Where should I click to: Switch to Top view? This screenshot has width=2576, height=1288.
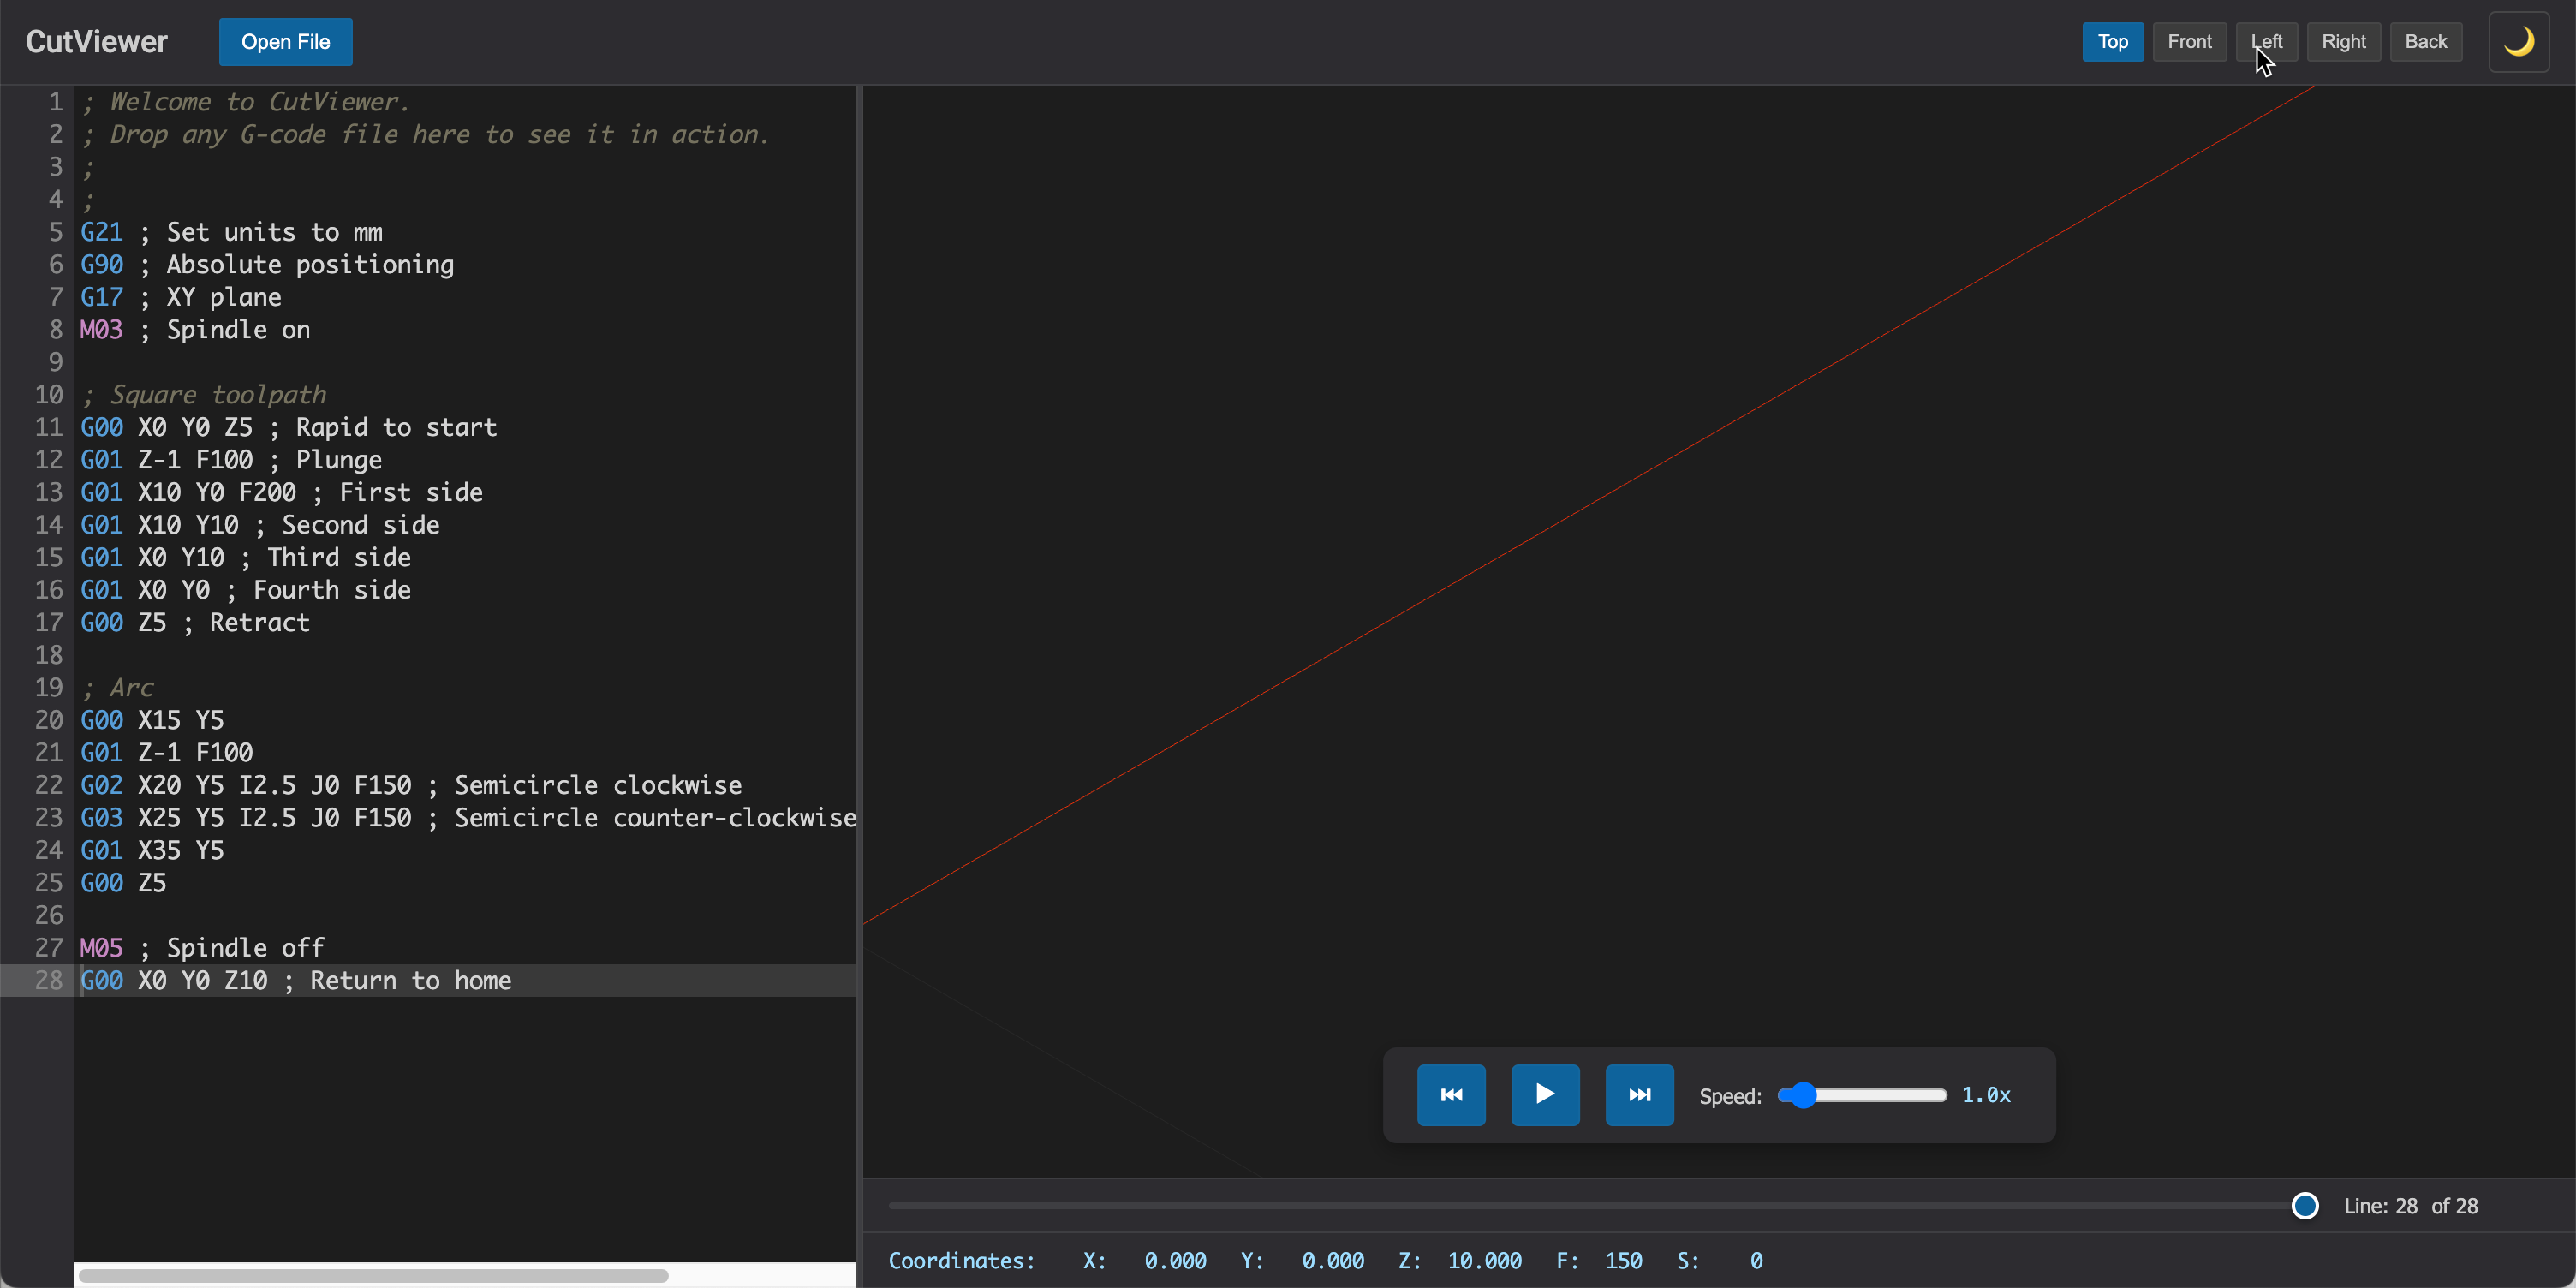click(2111, 42)
